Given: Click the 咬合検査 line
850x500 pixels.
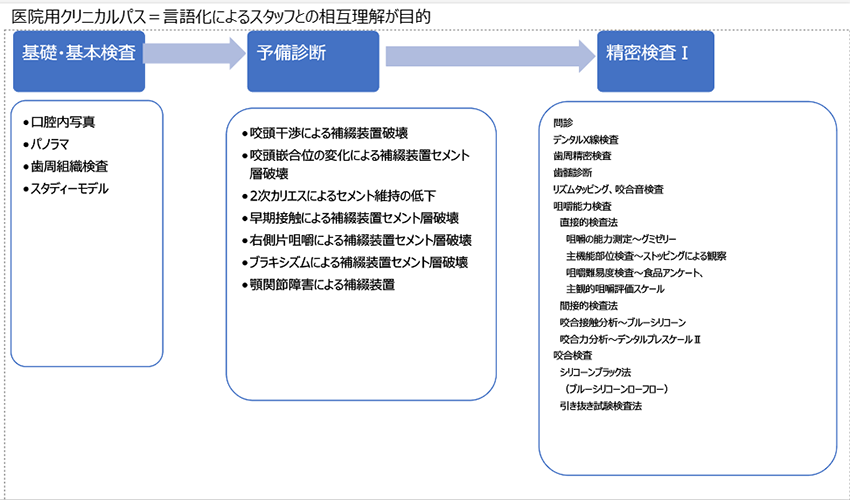Looking at the screenshot, I should click(x=572, y=356).
